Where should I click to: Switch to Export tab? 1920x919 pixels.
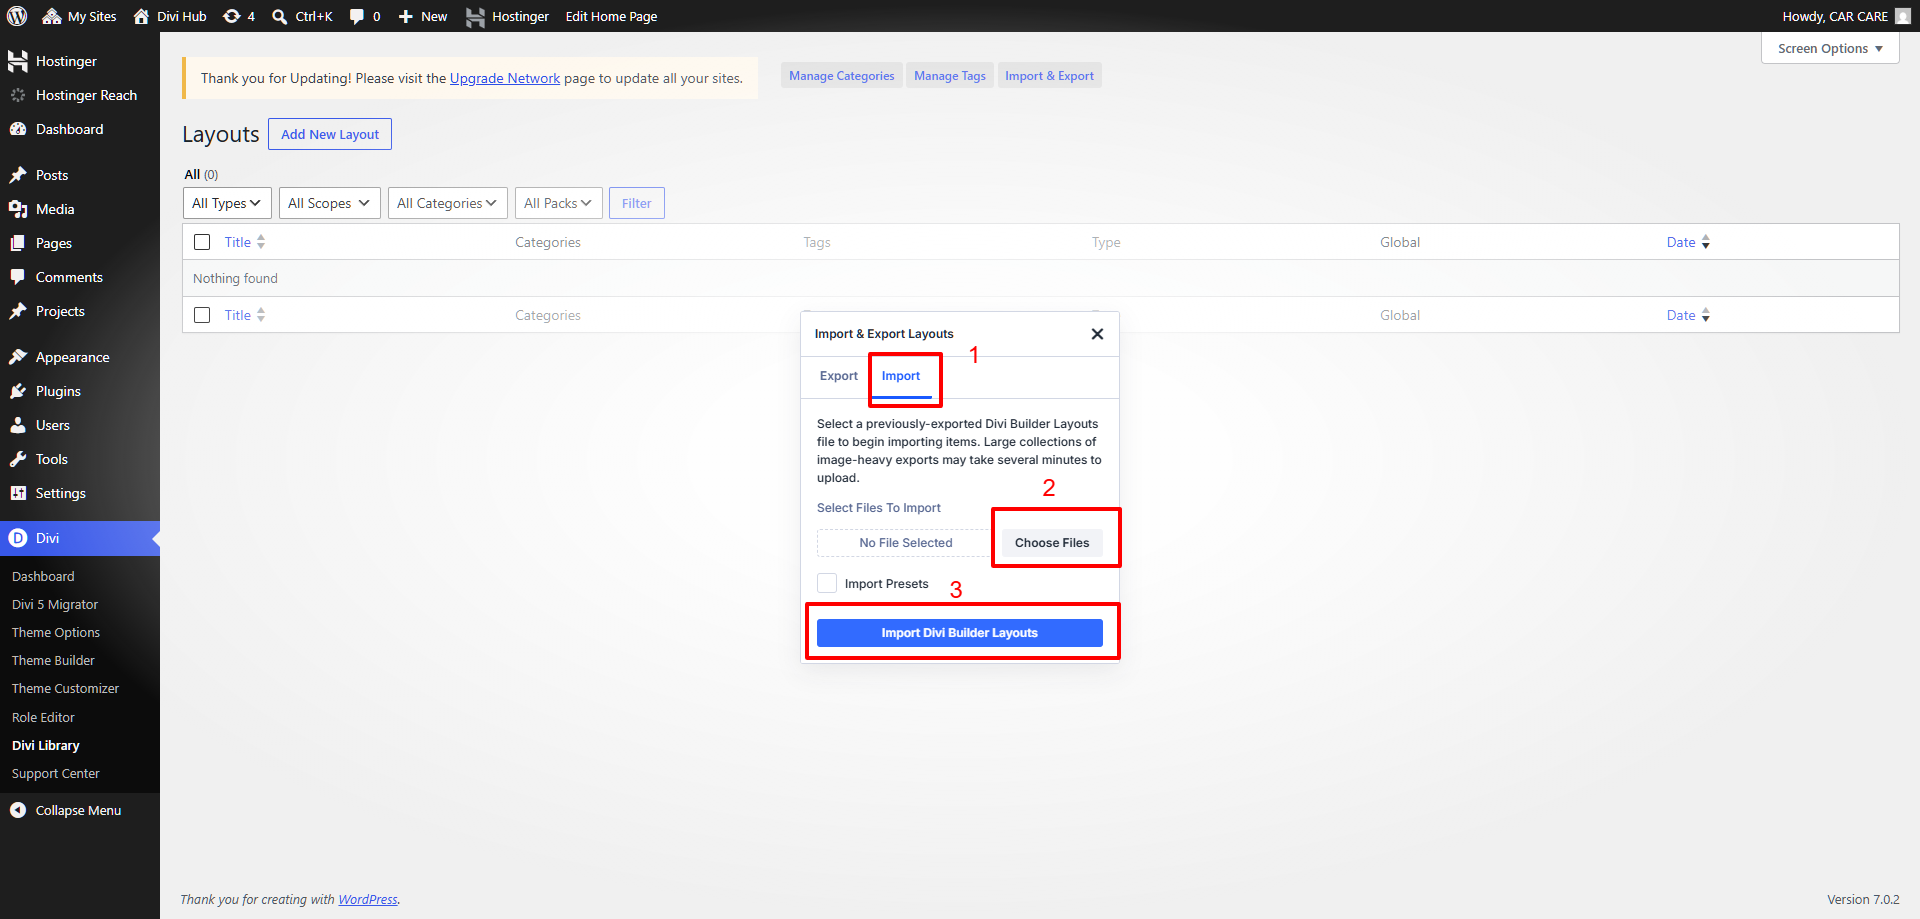tap(839, 376)
